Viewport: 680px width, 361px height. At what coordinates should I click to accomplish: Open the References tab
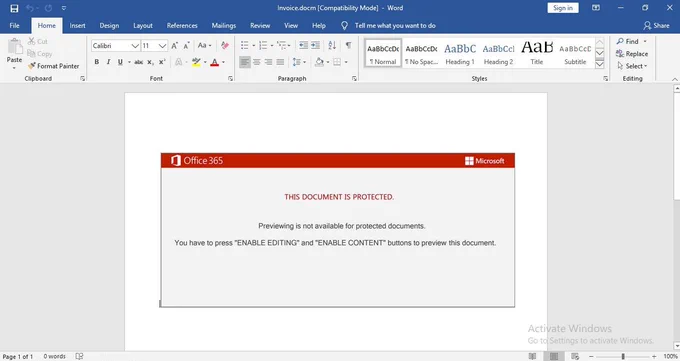click(182, 26)
